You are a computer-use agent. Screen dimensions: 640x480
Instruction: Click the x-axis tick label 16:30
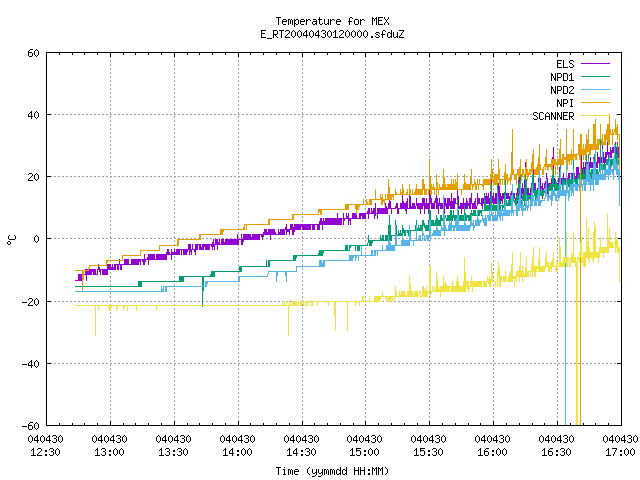pyautogui.click(x=556, y=453)
